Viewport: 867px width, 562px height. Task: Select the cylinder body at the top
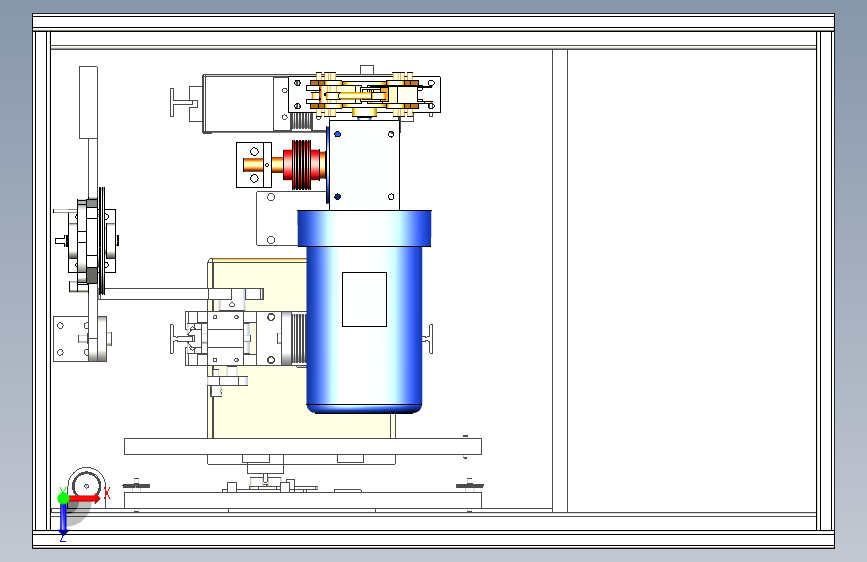click(238, 103)
